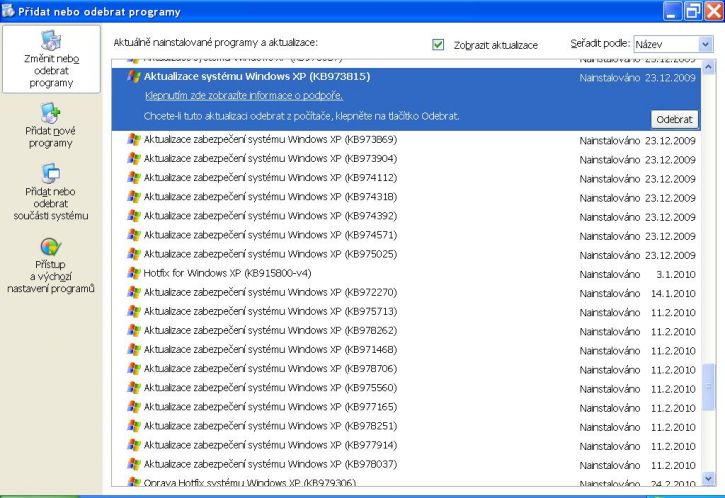725x498 pixels.
Task: Click icon beside KB975025 security update
Action: pos(134,254)
